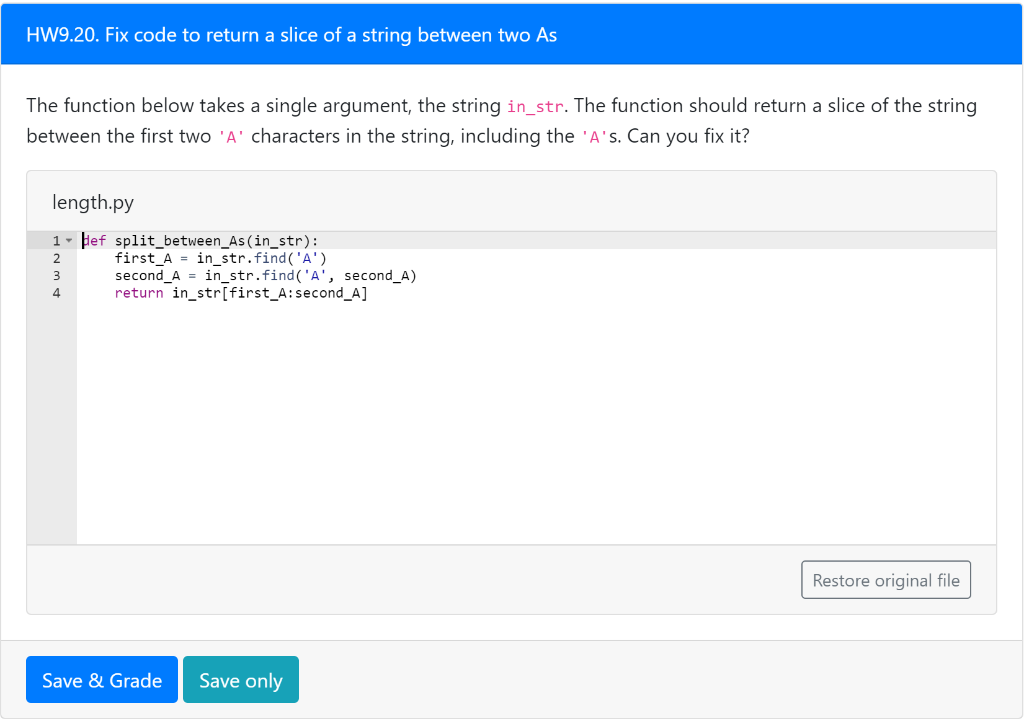This screenshot has height=721, width=1024.
Task: Click line number 4 in the gutter
Action: point(56,292)
